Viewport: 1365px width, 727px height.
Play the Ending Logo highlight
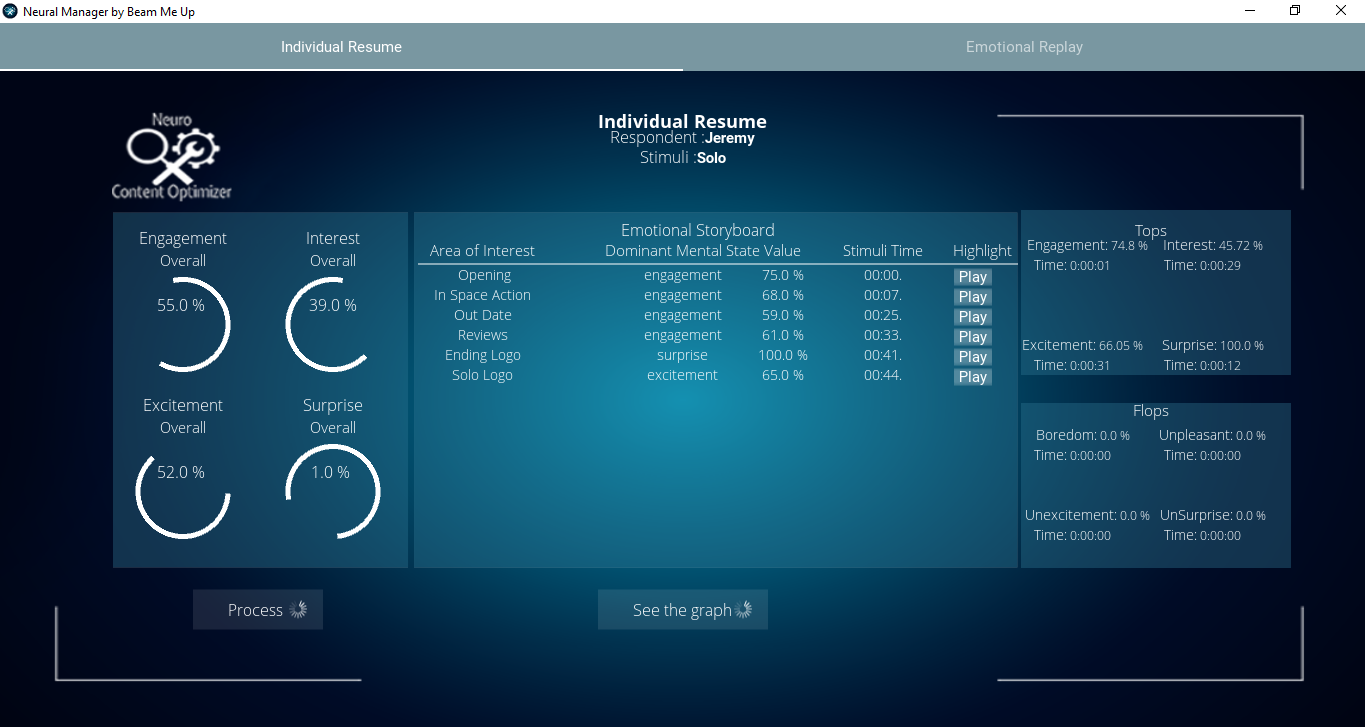tap(972, 357)
